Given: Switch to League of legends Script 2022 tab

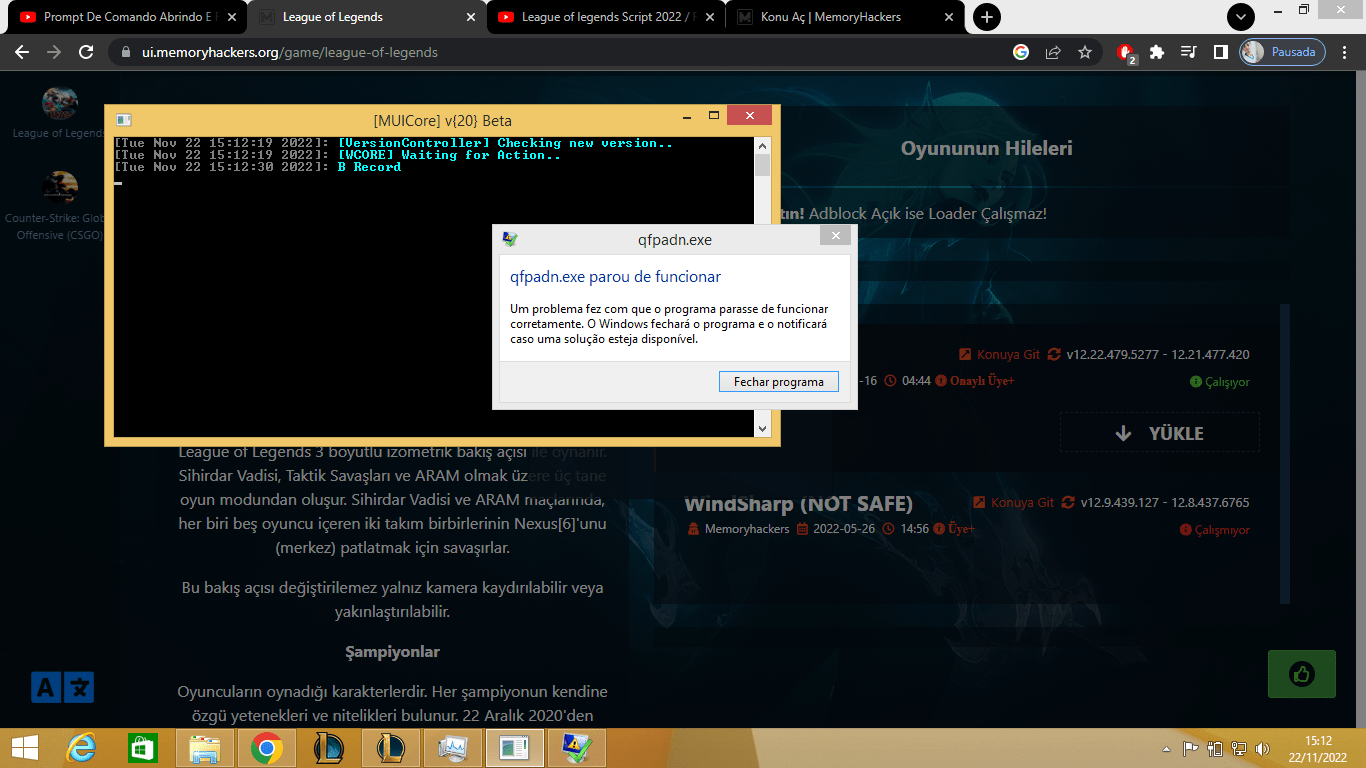Looking at the screenshot, I should [605, 17].
